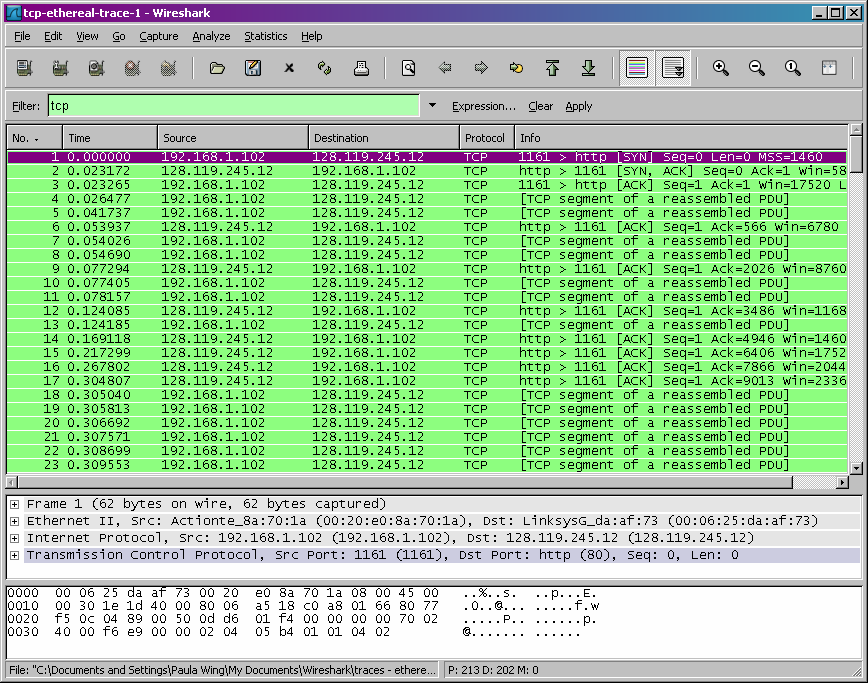Open the File menu
The image size is (868, 683).
(x=22, y=36)
